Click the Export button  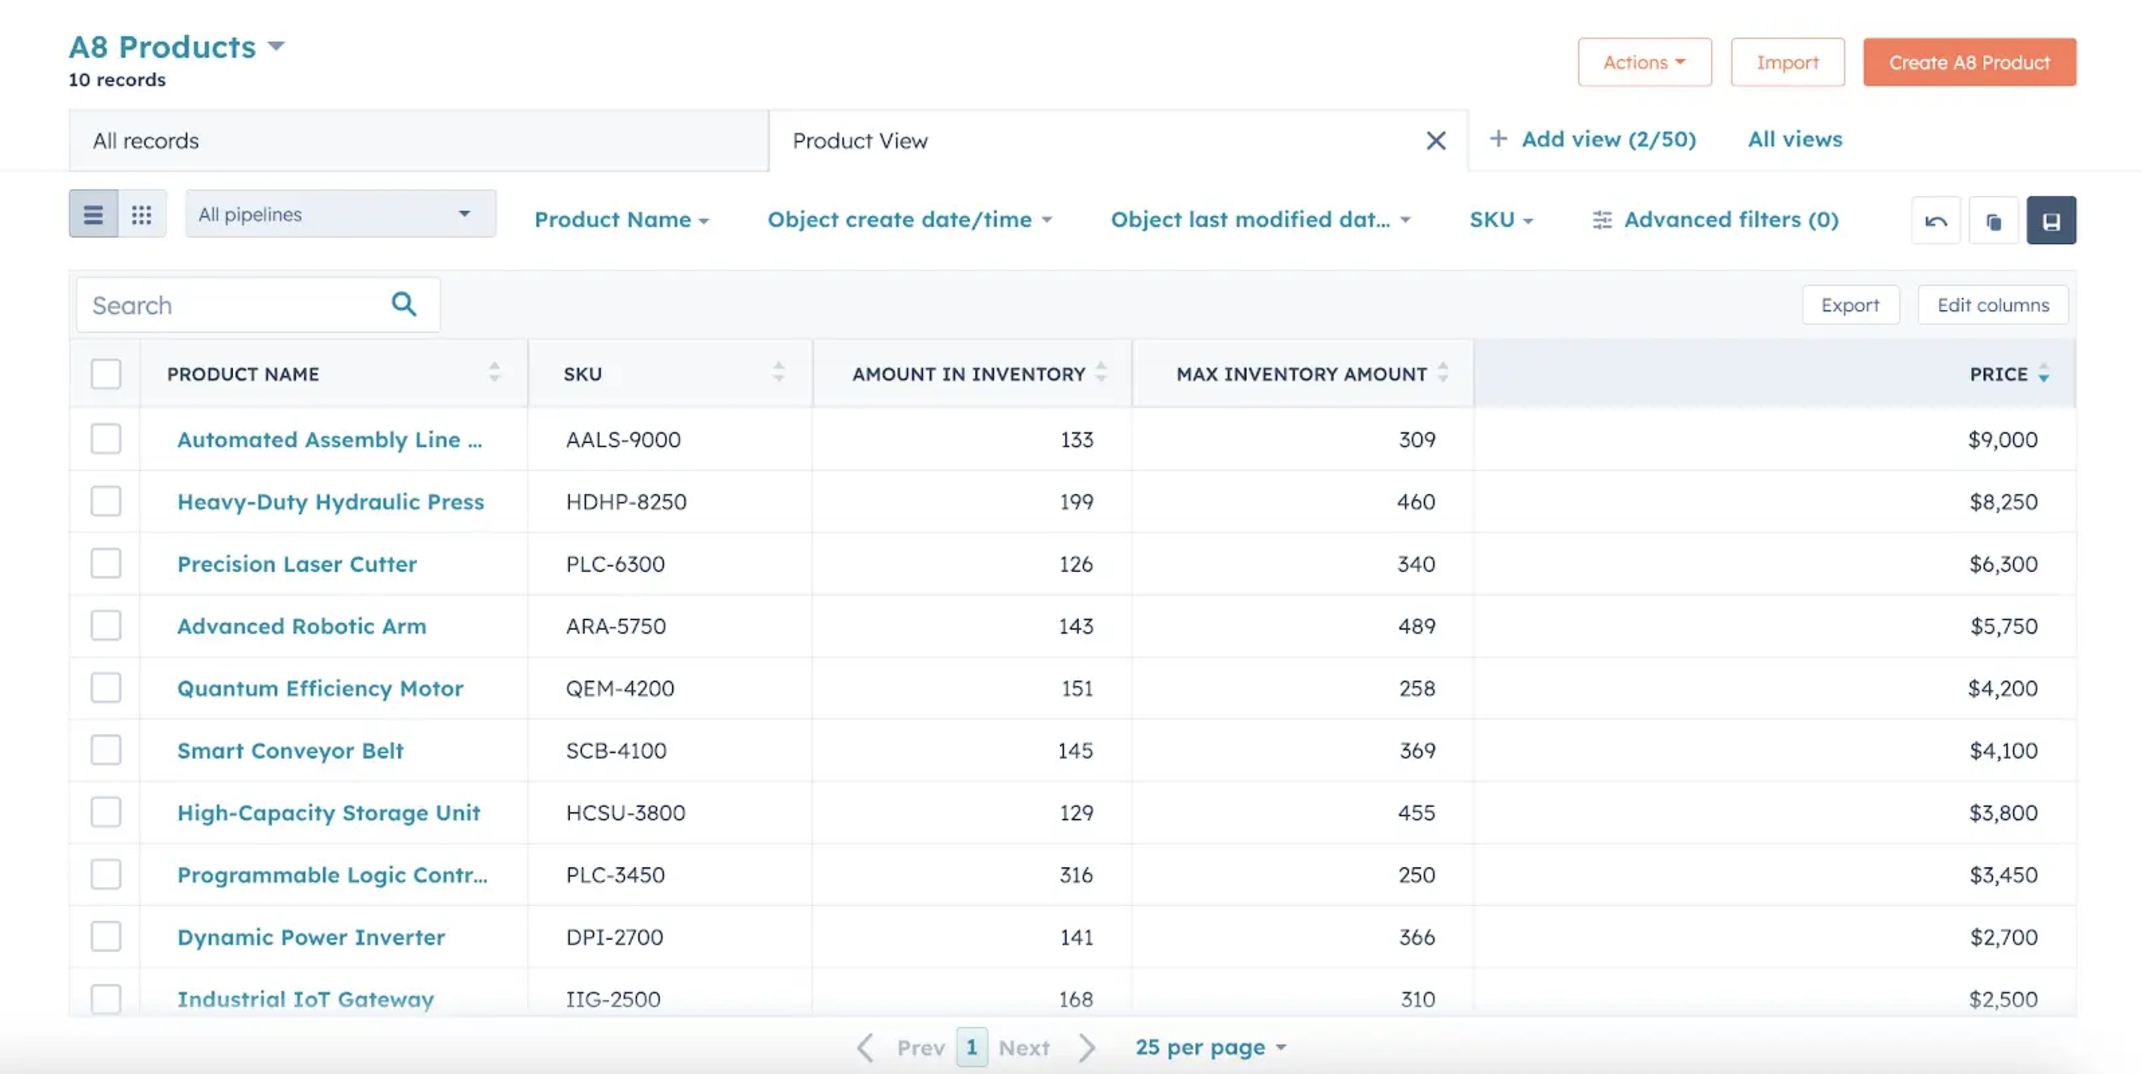coord(1850,305)
